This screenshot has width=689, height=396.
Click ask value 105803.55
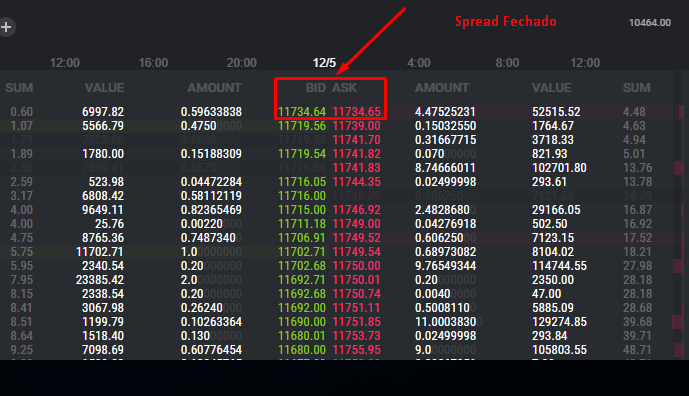[559, 350]
